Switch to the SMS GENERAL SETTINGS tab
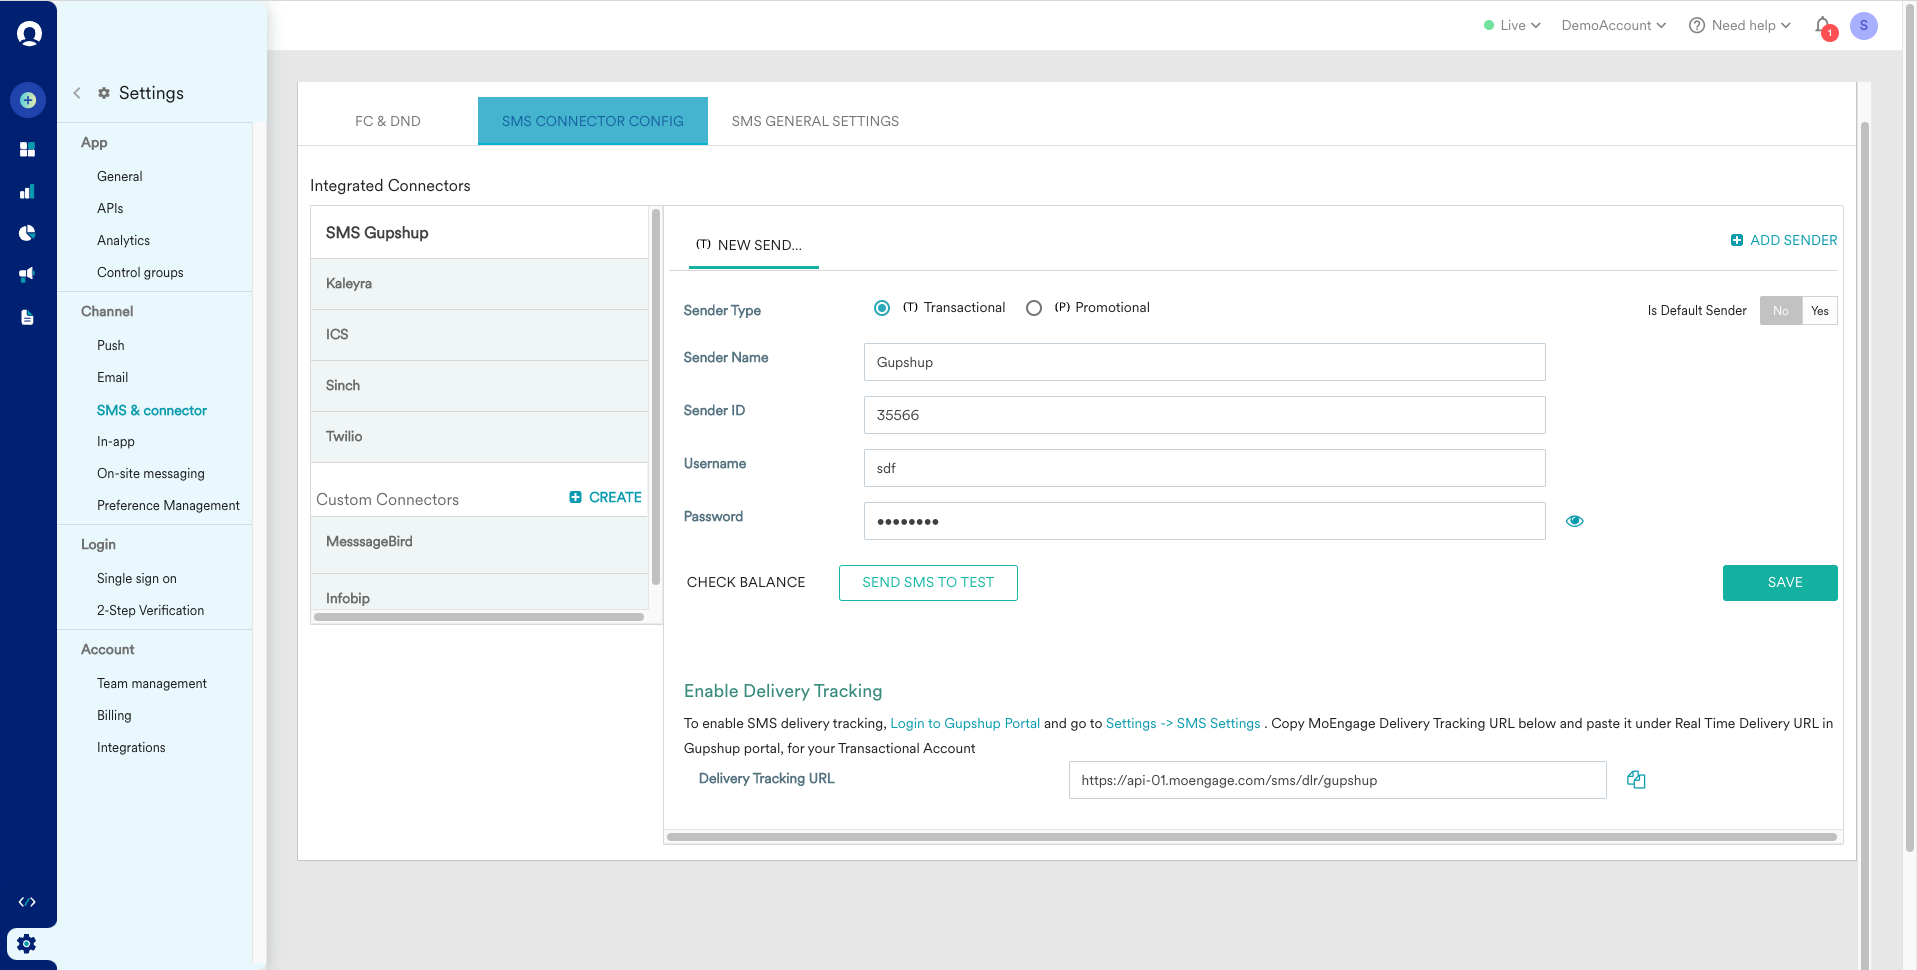1917x970 pixels. point(815,121)
